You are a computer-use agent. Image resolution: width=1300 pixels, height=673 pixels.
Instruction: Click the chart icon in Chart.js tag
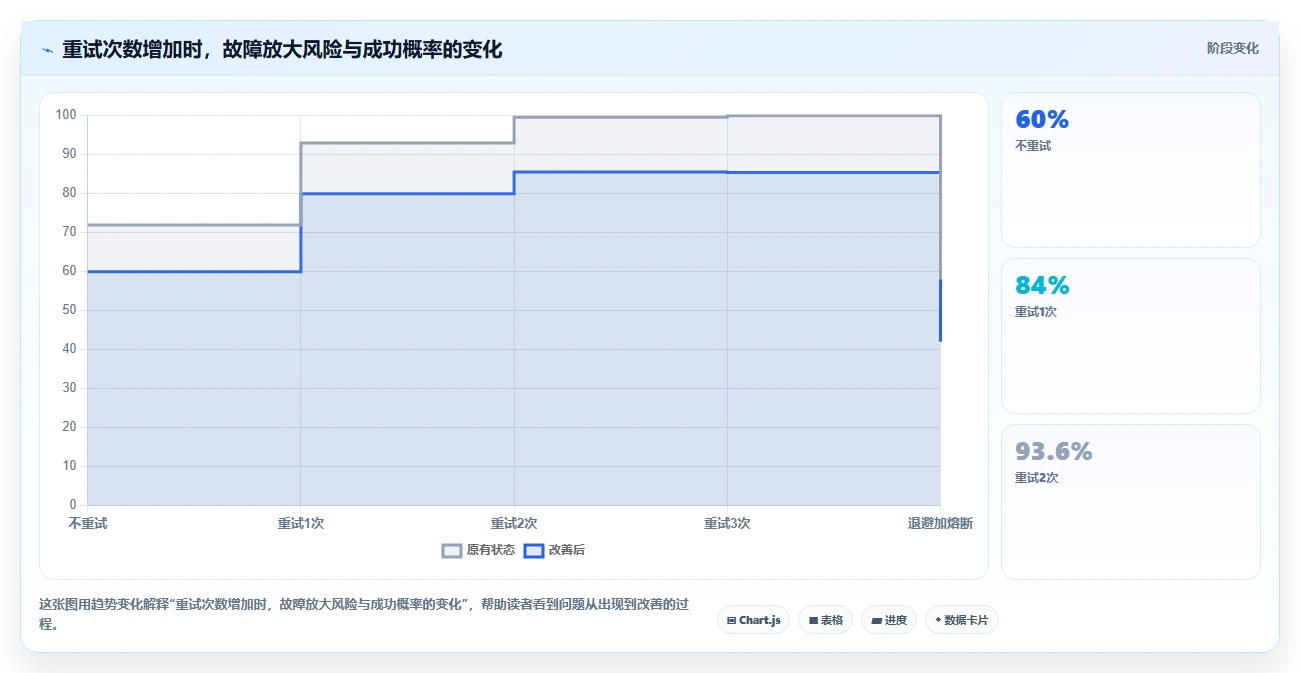(732, 620)
